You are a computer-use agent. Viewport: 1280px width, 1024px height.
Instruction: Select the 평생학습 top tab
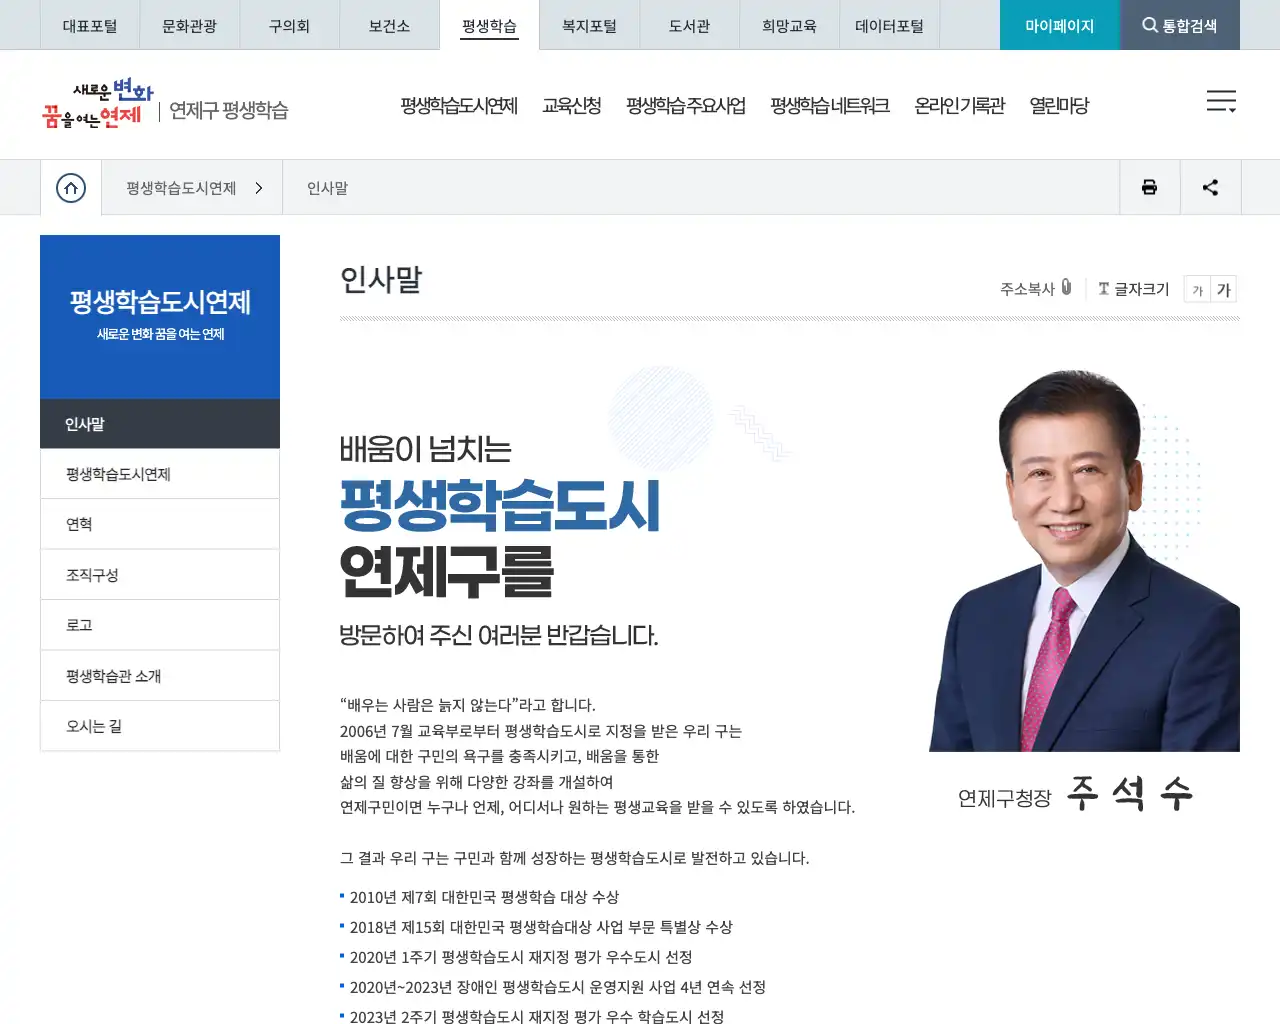[490, 25]
